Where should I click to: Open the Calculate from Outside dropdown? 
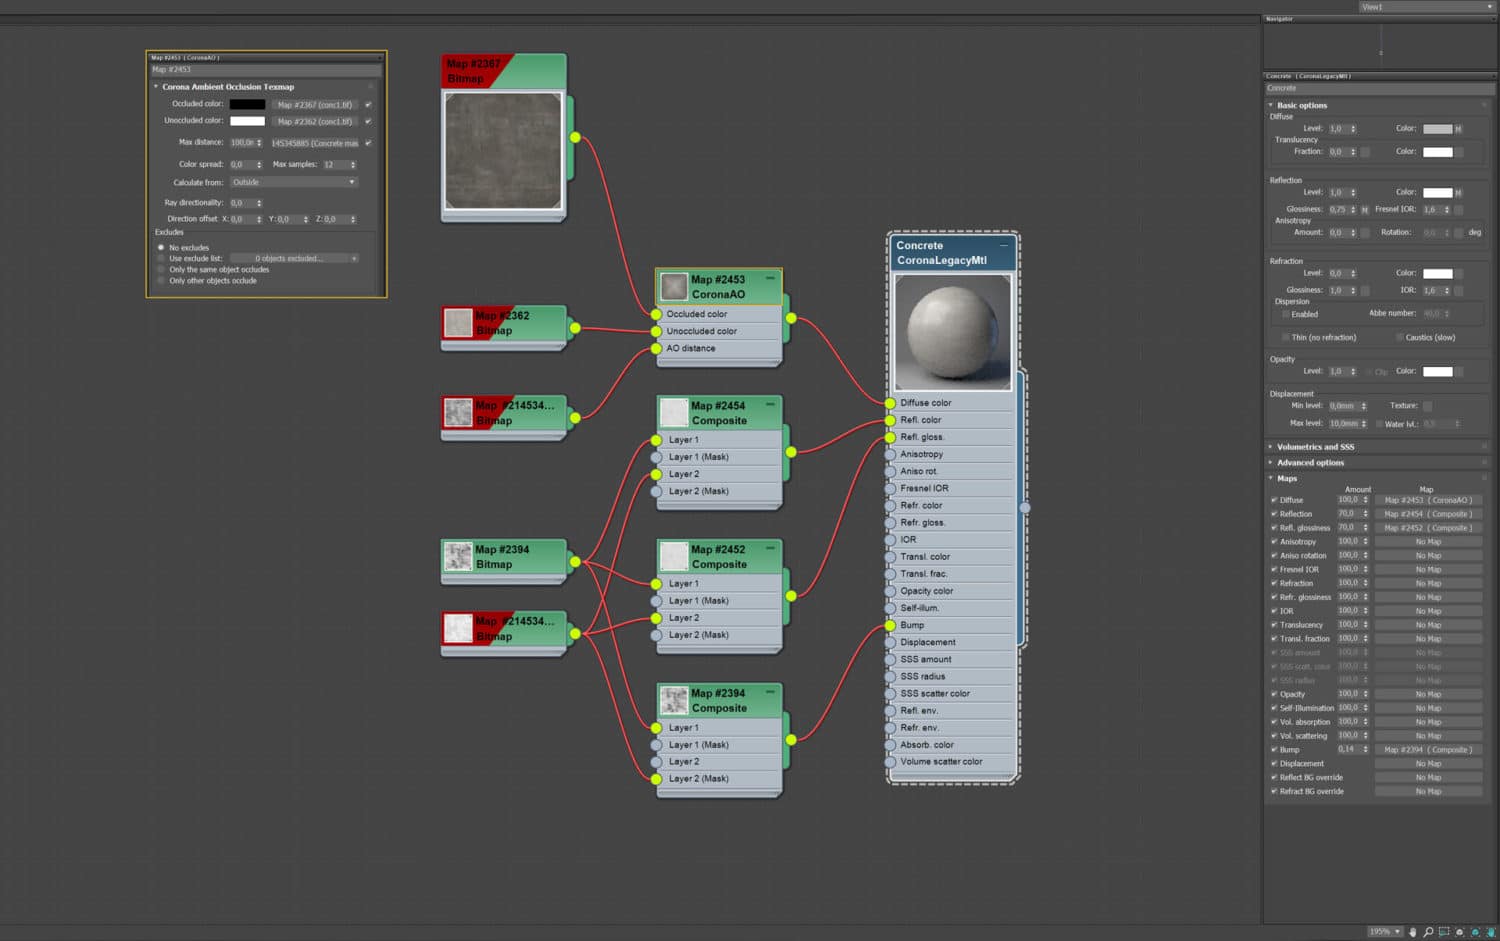tap(293, 182)
